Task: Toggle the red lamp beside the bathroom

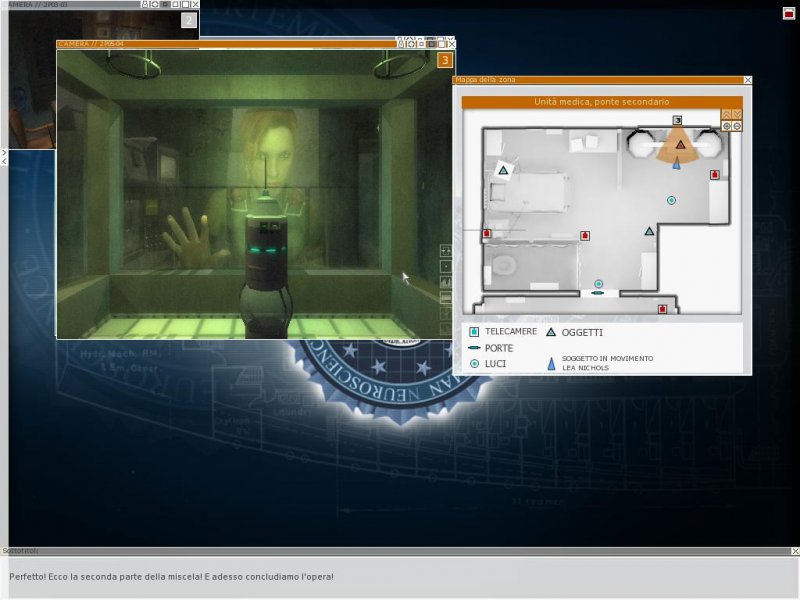Action: (x=585, y=236)
